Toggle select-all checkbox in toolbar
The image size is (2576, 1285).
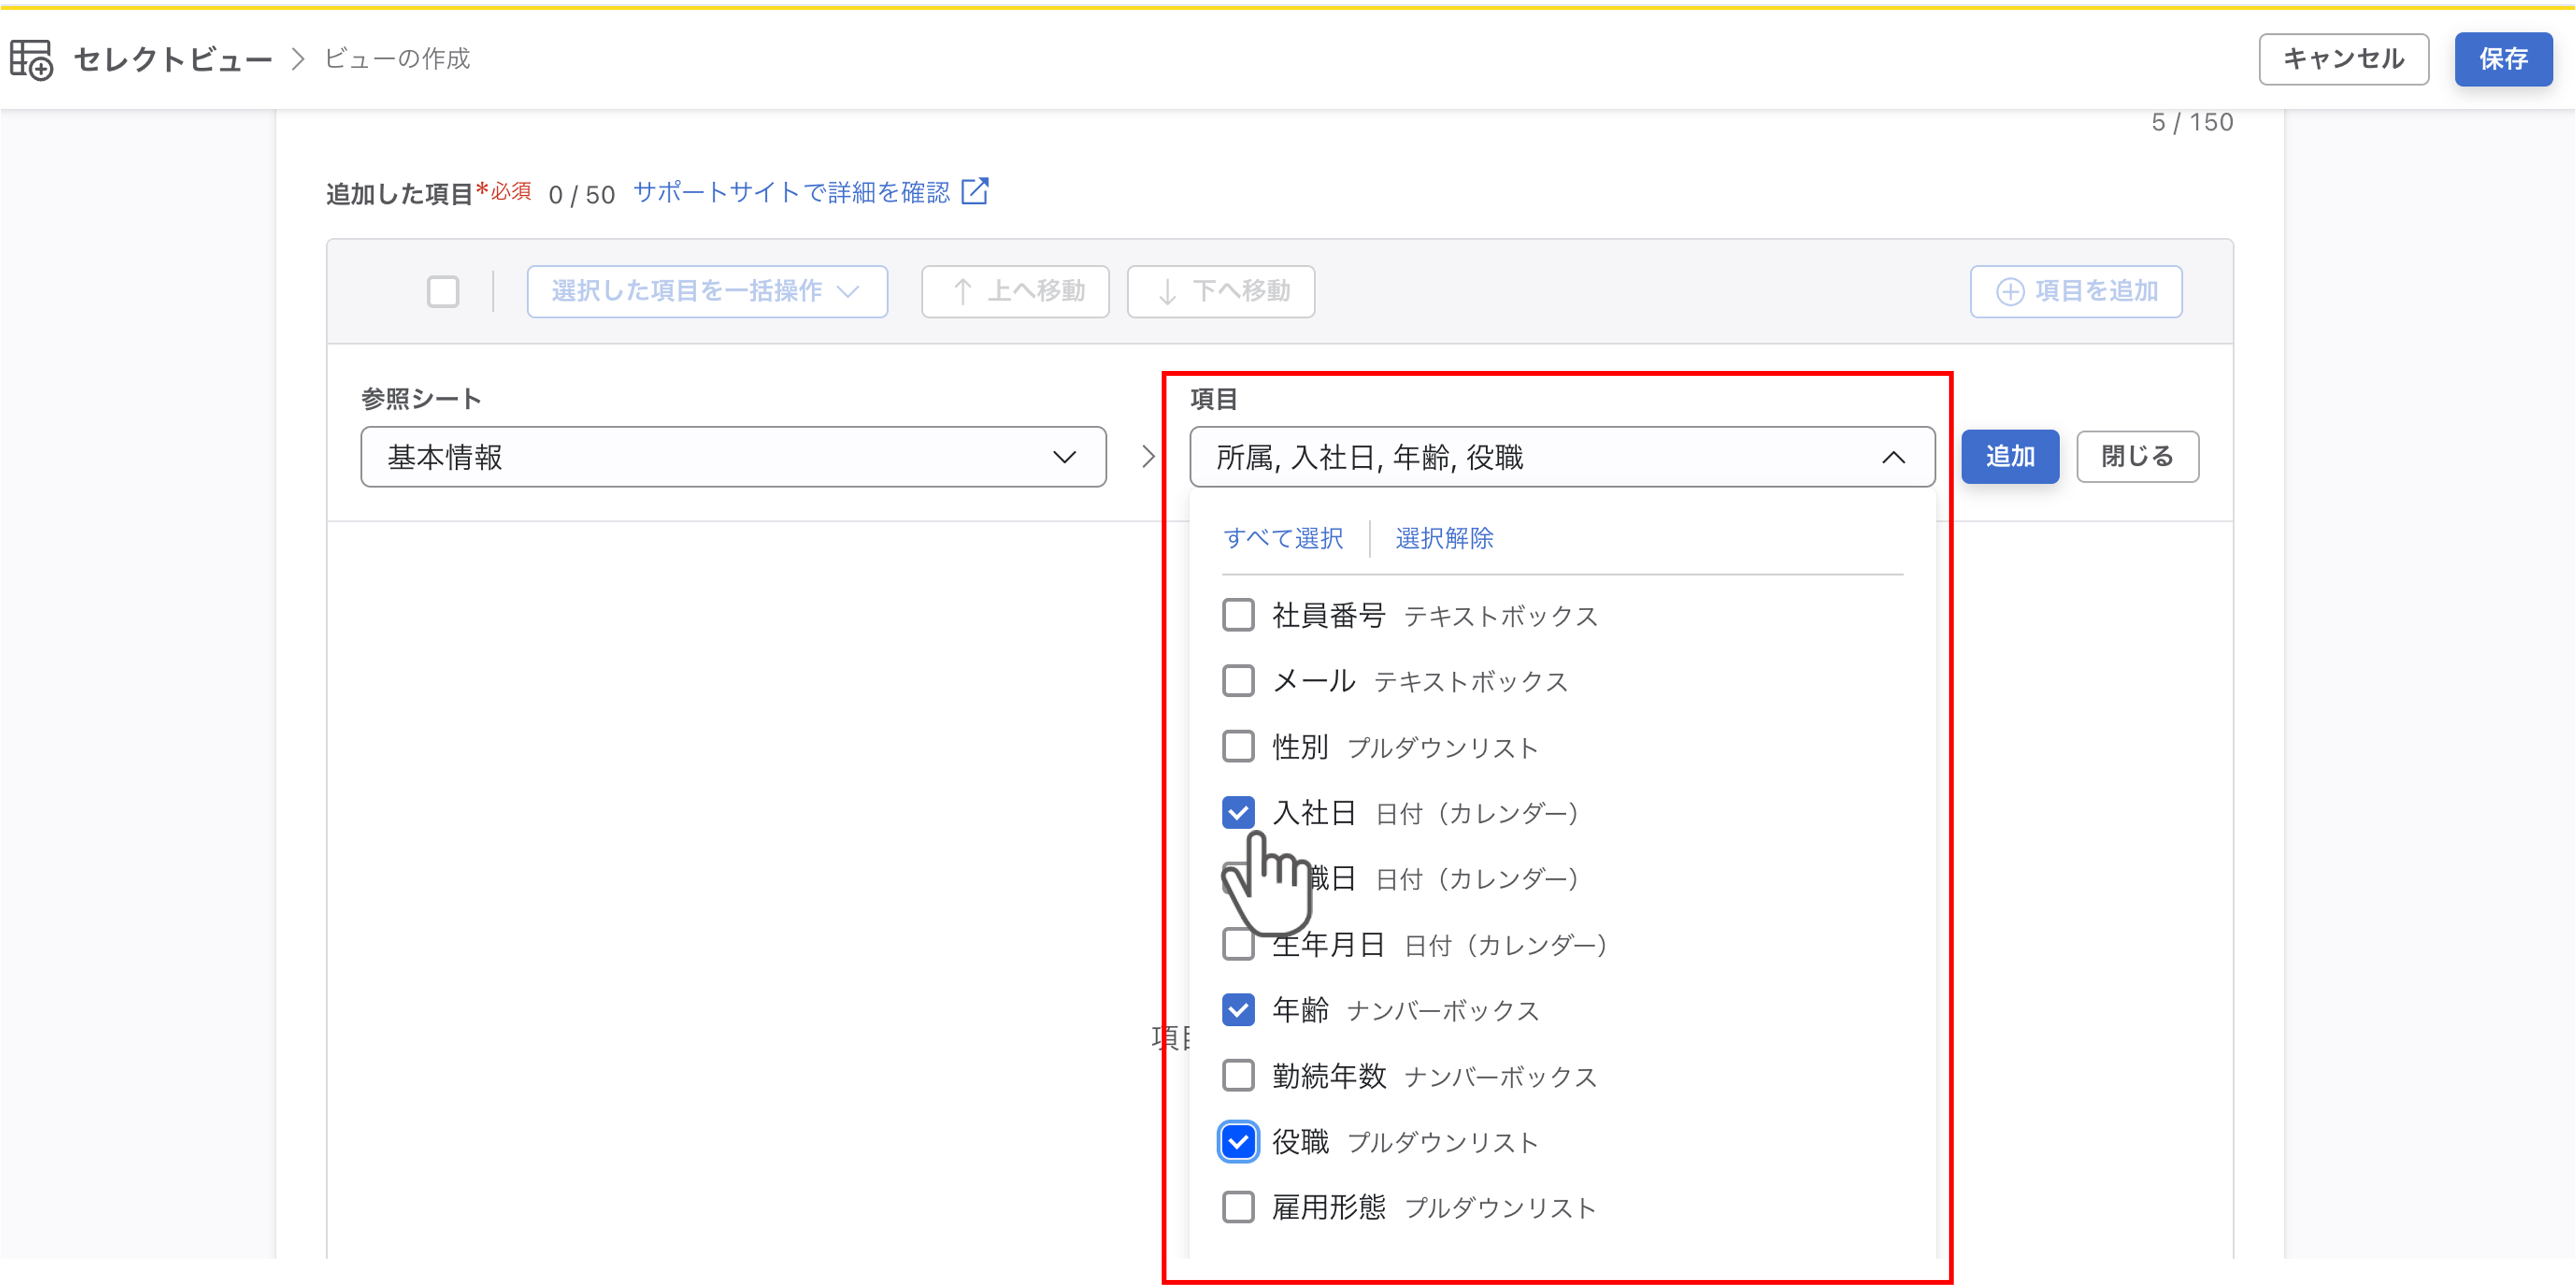click(443, 291)
